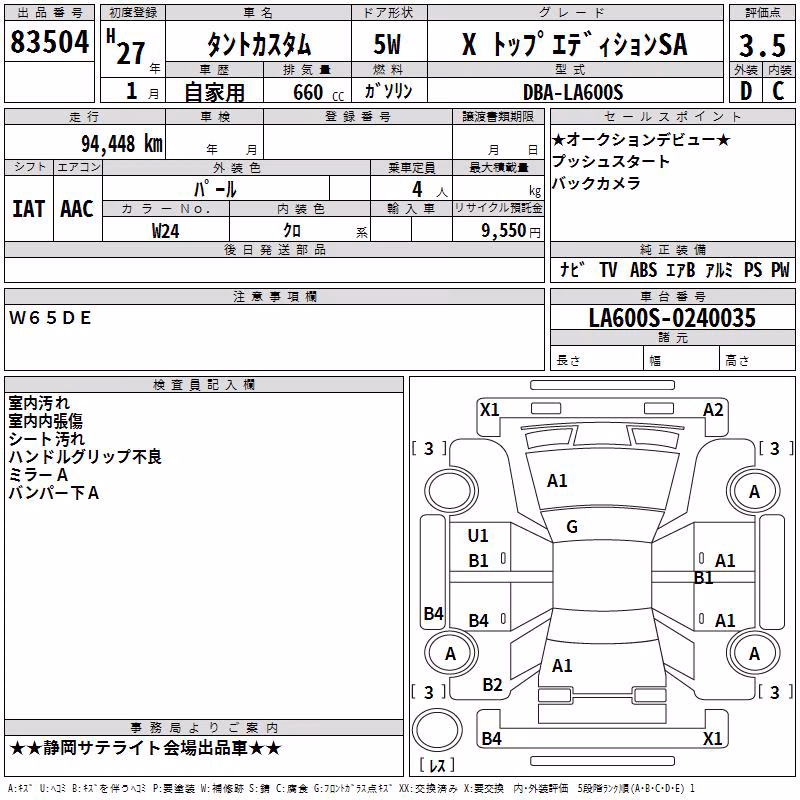Click the アルミ equipment label
800x800 pixels.
point(719,269)
